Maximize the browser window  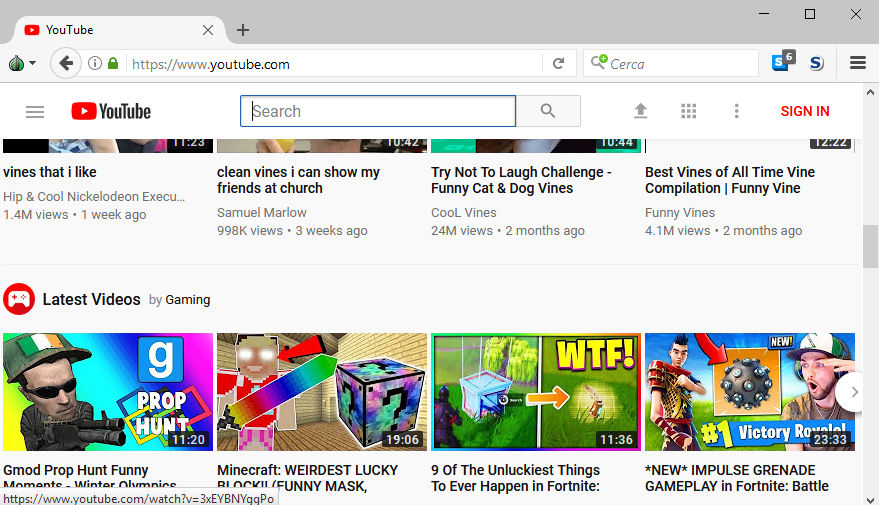pyautogui.click(x=809, y=14)
